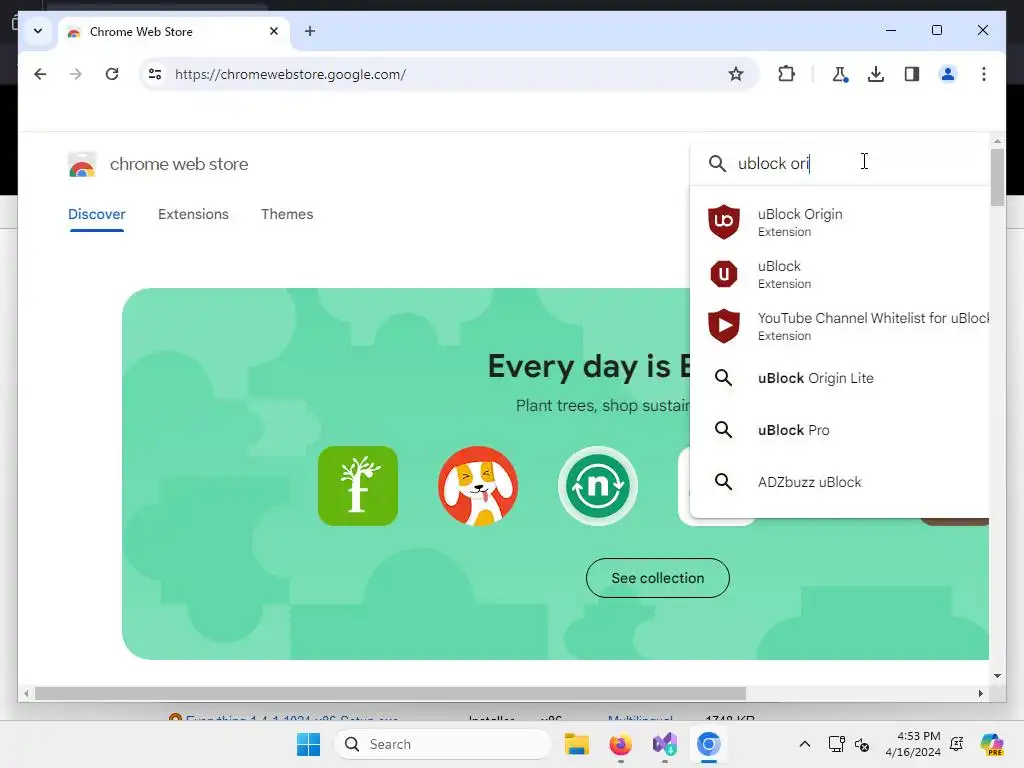Select YouTube Channel Whitelist for uBlock suggestion
Screen dimensions: 1024x768
(x=840, y=326)
